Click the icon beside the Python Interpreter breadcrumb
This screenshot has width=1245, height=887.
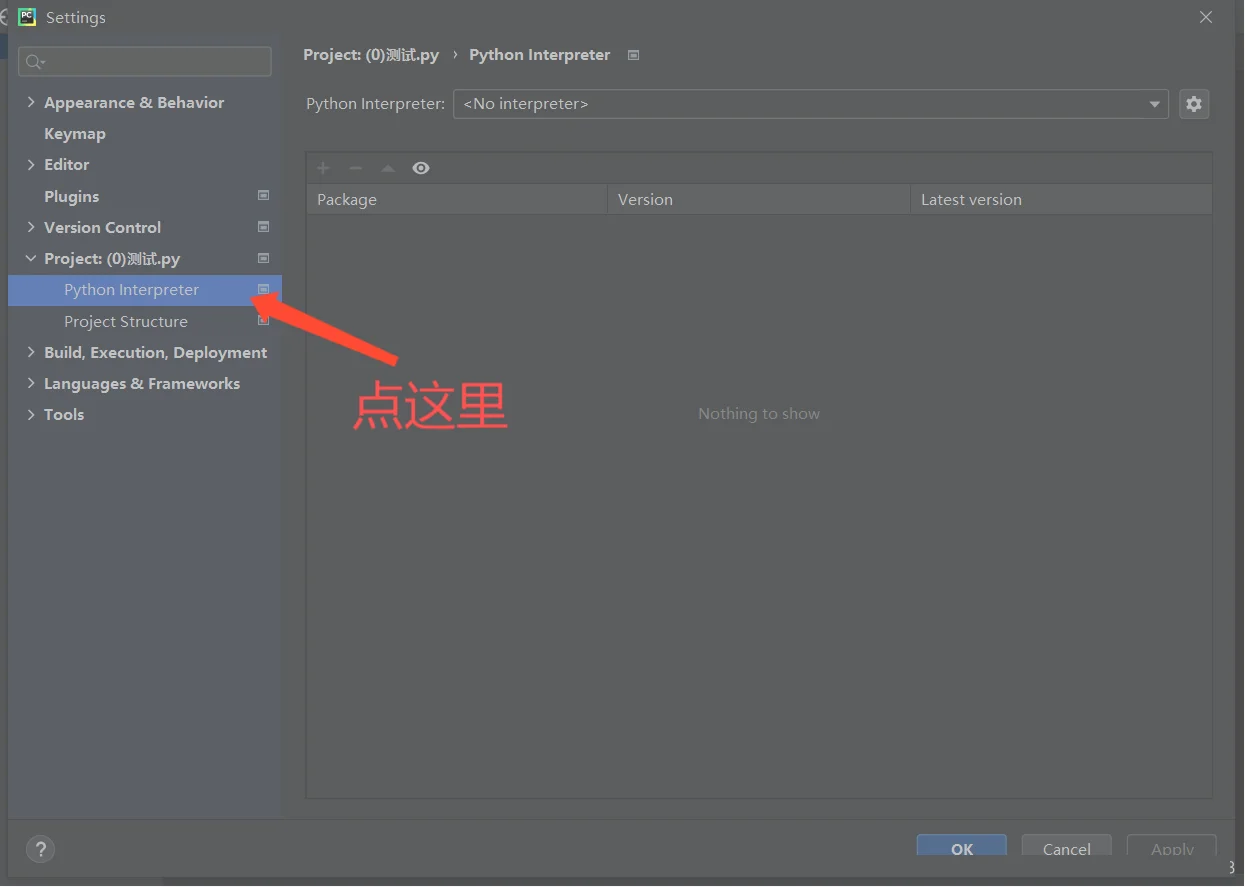coord(633,55)
